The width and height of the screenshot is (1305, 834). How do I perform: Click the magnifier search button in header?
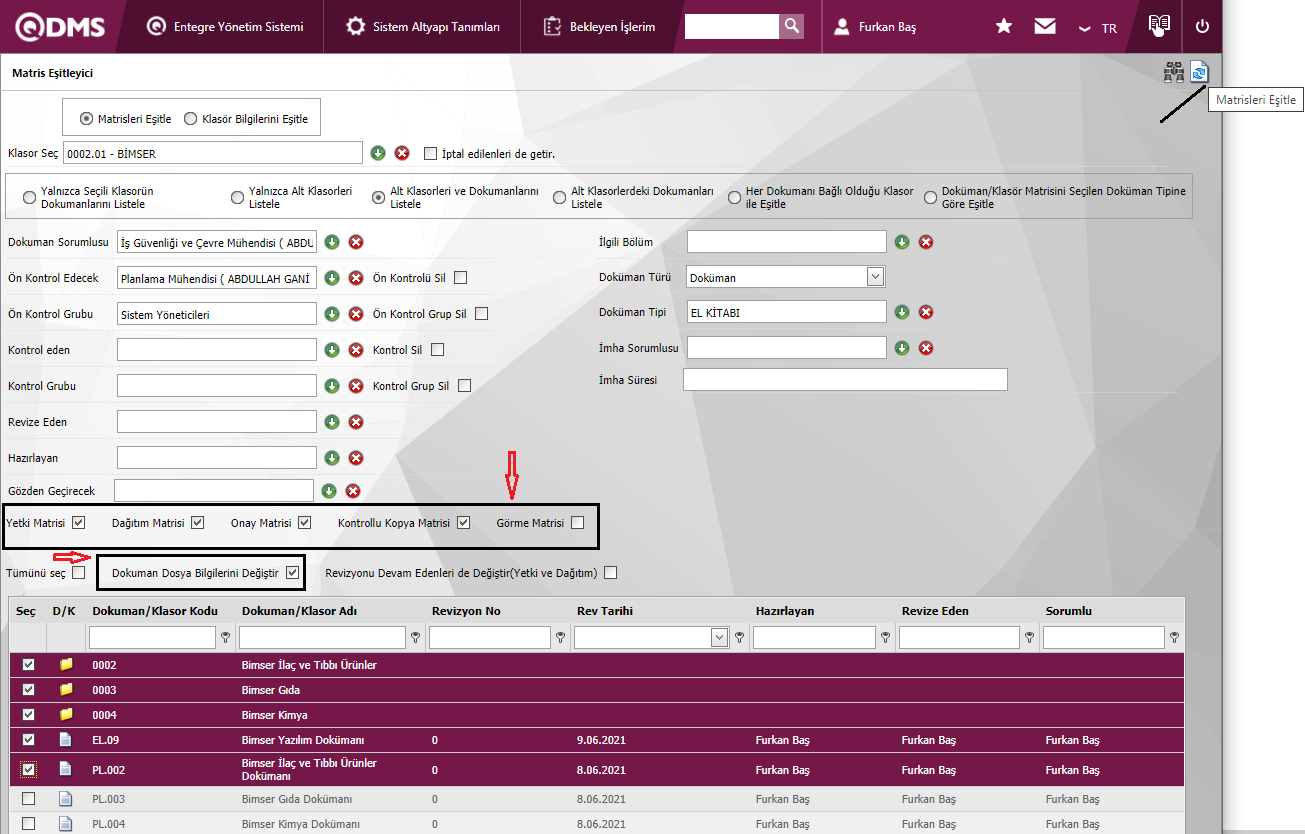(791, 27)
